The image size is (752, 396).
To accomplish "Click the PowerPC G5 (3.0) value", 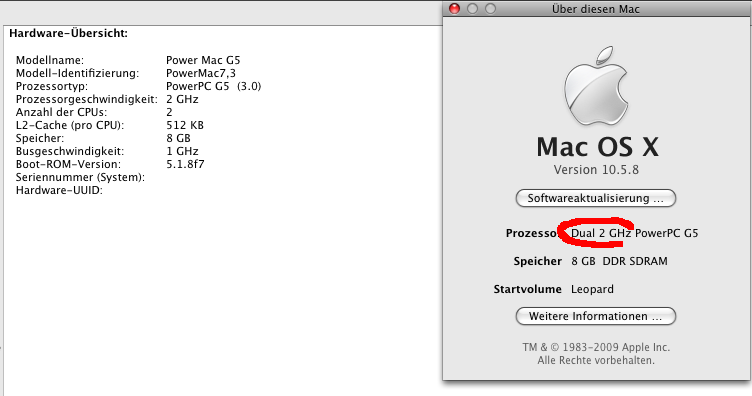I will 213,86.
